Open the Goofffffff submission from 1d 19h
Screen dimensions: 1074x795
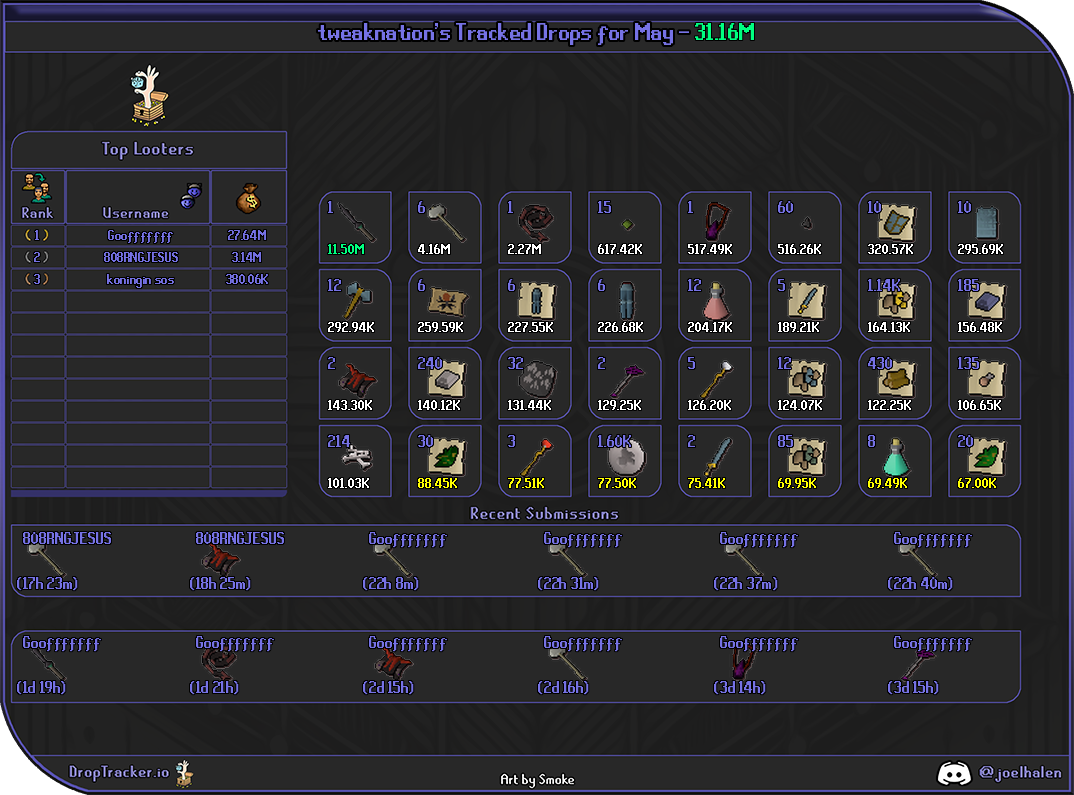point(60,665)
